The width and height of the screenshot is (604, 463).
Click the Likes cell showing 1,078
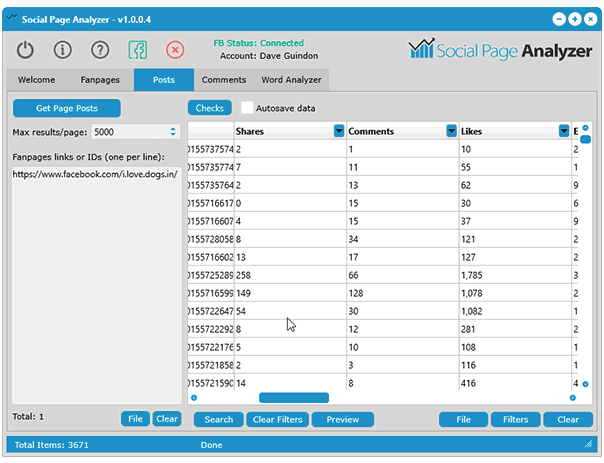(x=515, y=294)
